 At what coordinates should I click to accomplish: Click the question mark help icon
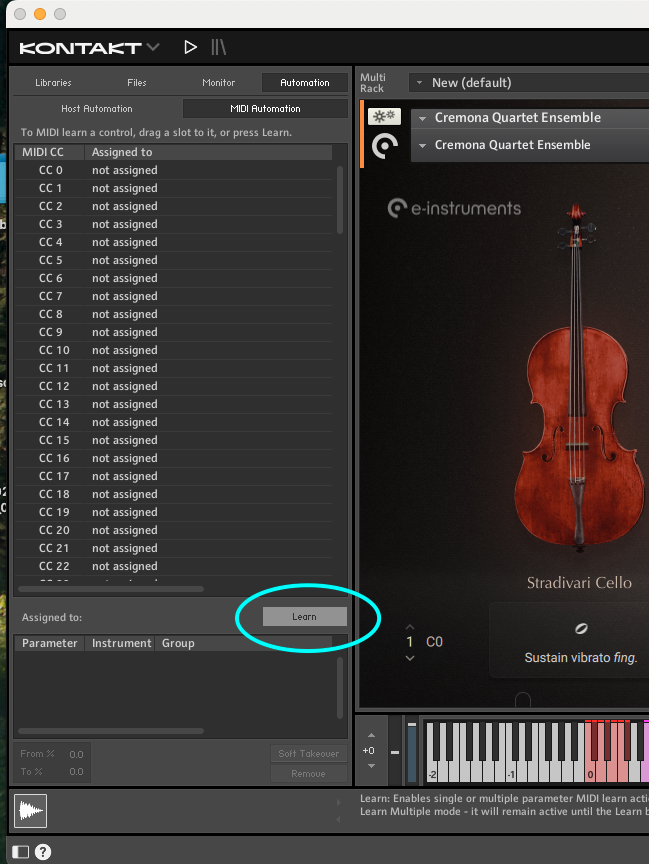(x=43, y=852)
